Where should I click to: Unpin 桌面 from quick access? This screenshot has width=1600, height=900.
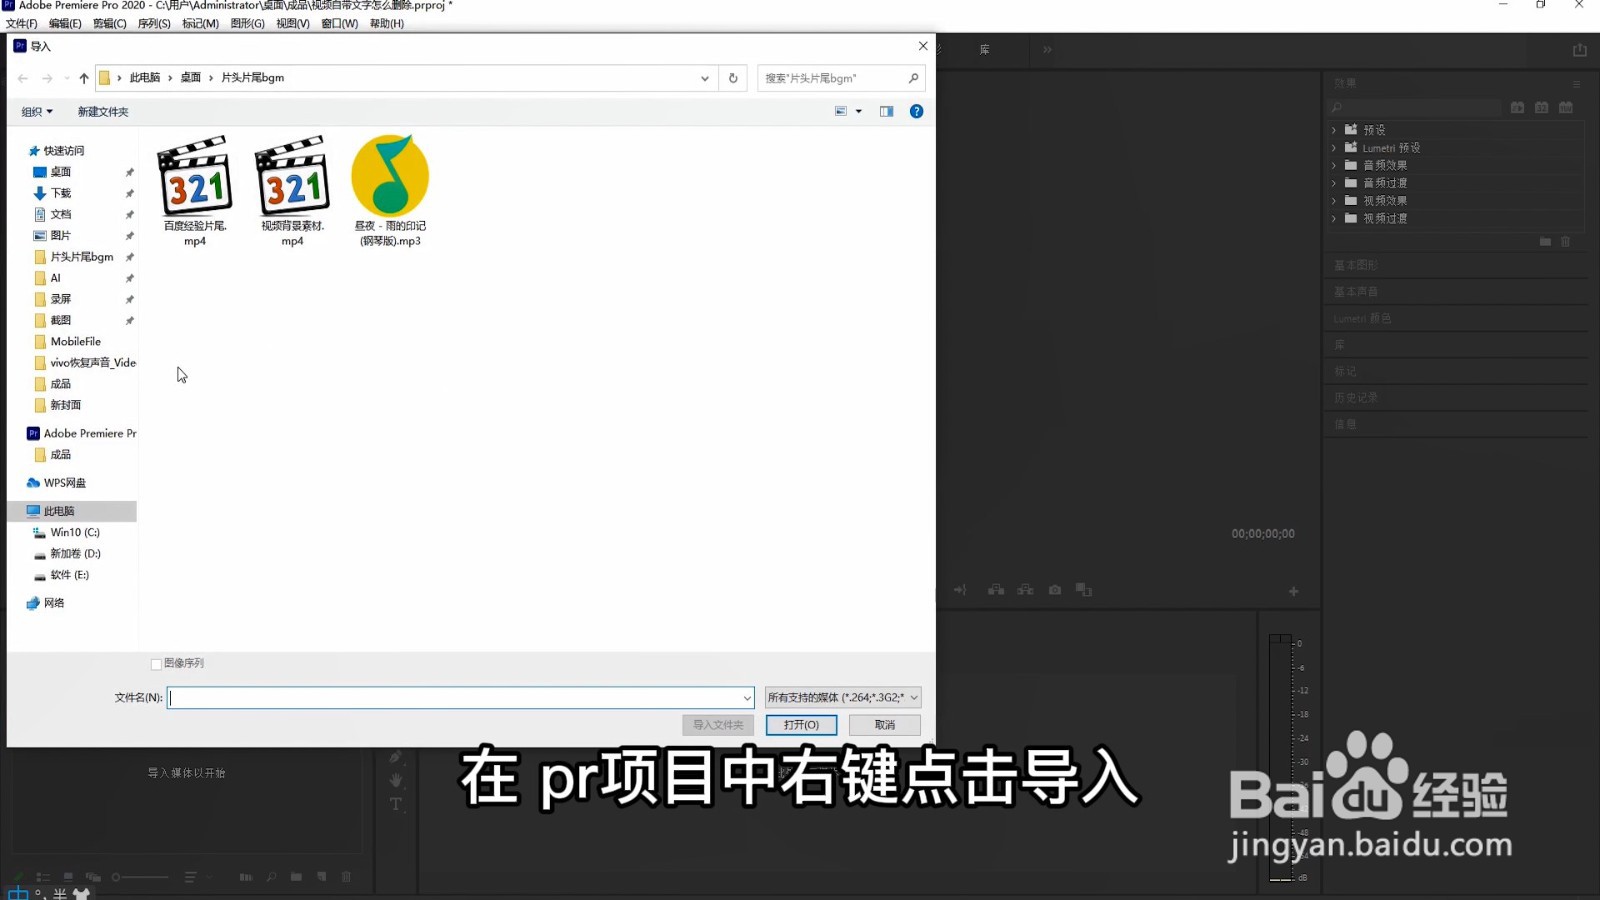tap(129, 171)
